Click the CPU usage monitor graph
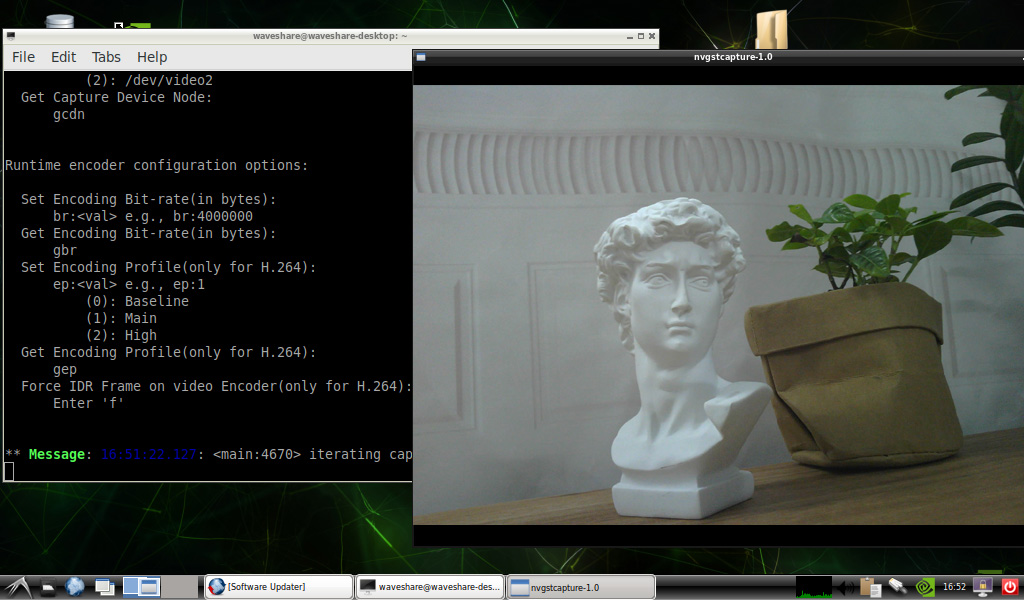This screenshot has width=1024, height=600. click(813, 587)
